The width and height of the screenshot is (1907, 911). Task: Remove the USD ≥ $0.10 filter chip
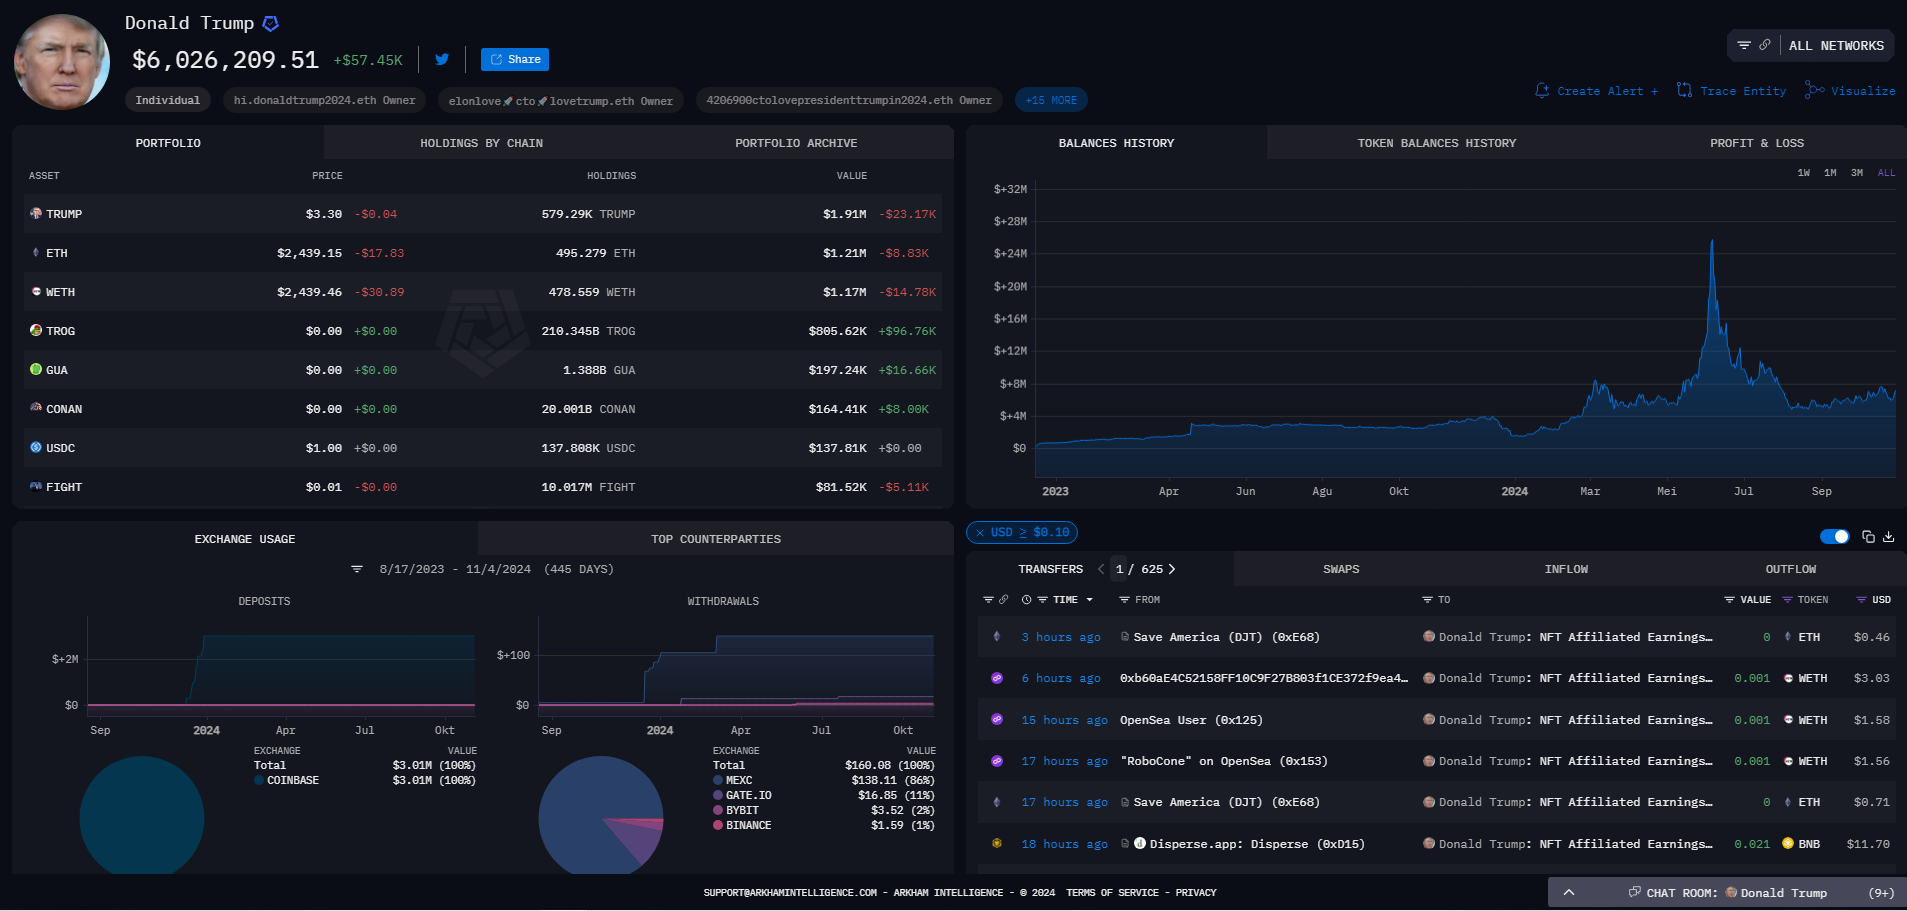pos(980,533)
